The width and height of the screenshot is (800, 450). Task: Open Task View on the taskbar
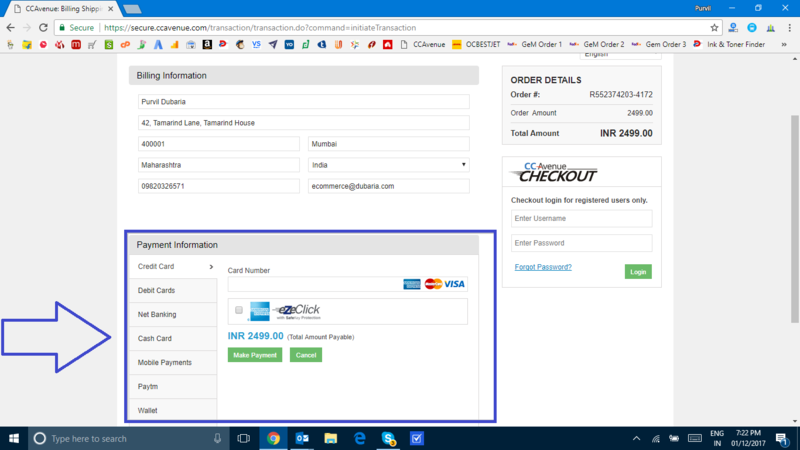coord(243,438)
